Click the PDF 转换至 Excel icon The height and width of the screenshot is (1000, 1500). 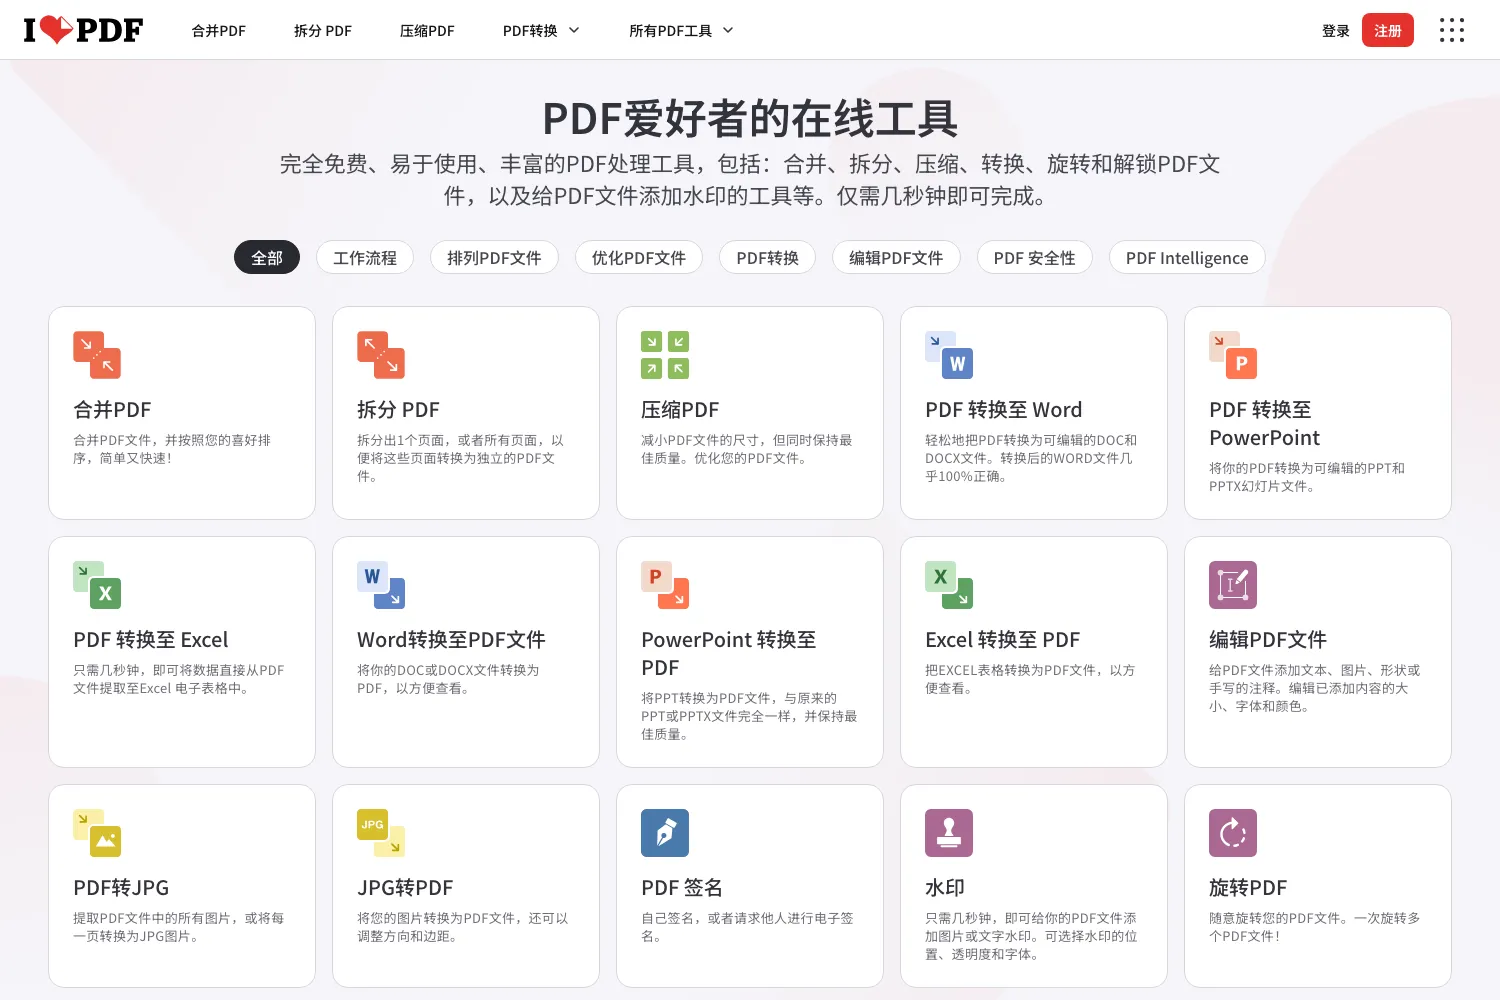97,585
